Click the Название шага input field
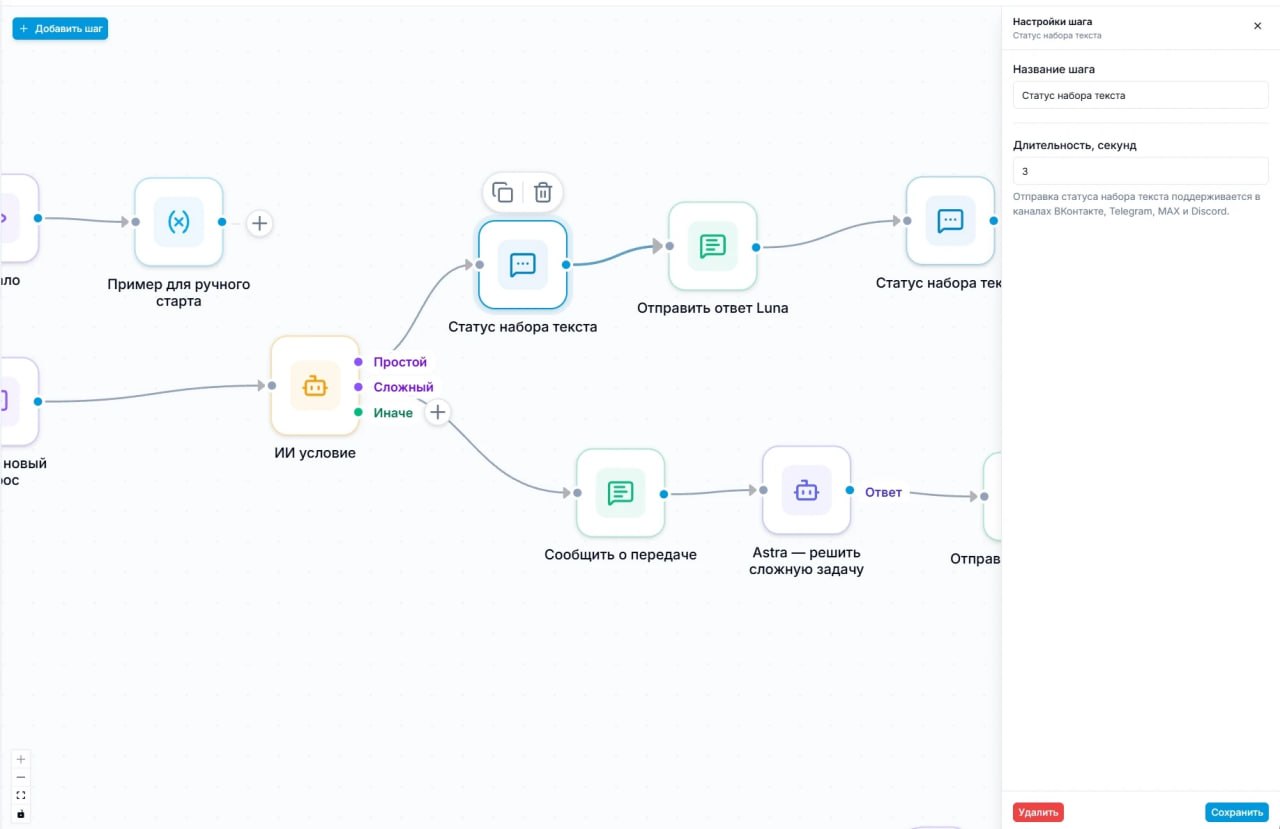 pos(1140,95)
